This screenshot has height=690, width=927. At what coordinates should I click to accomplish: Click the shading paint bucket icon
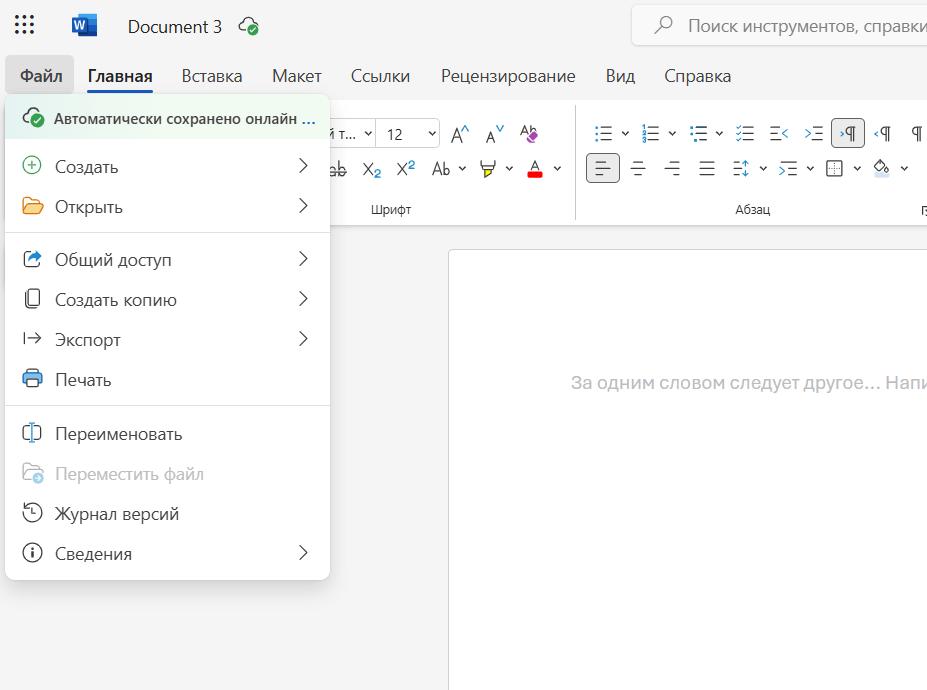click(881, 169)
